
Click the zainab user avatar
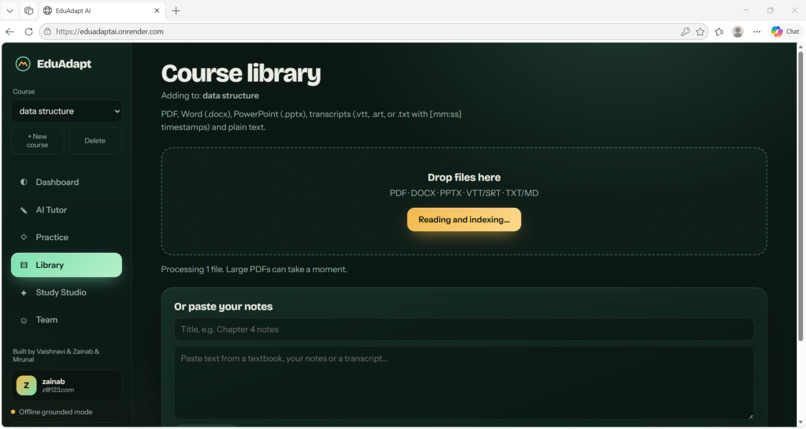(x=26, y=385)
